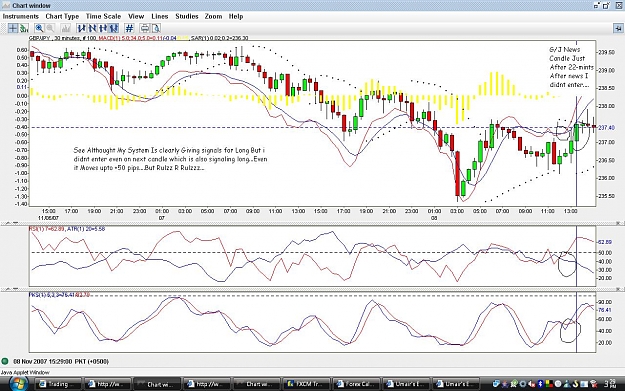Switch to first 'http://w...' taskbar window
Screen dimensions: 625x391
[x=108, y=384]
